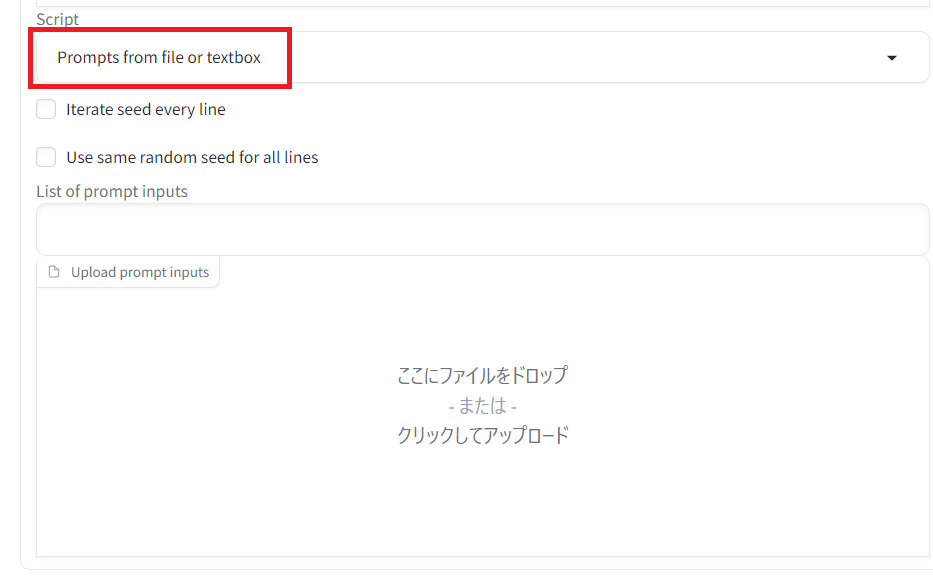Click the word 'textbox' in the Script value
Viewport: 933px width, 579px height.
pyautogui.click(x=234, y=58)
